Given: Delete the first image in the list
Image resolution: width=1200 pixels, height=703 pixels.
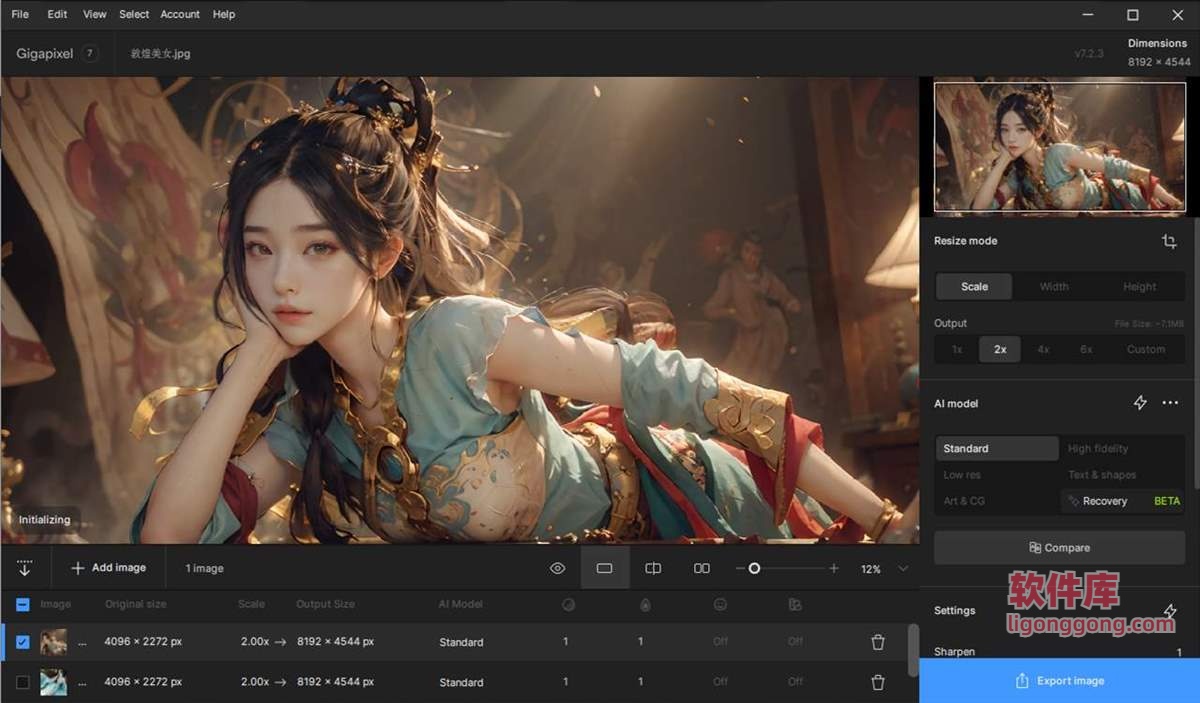Looking at the screenshot, I should (878, 642).
